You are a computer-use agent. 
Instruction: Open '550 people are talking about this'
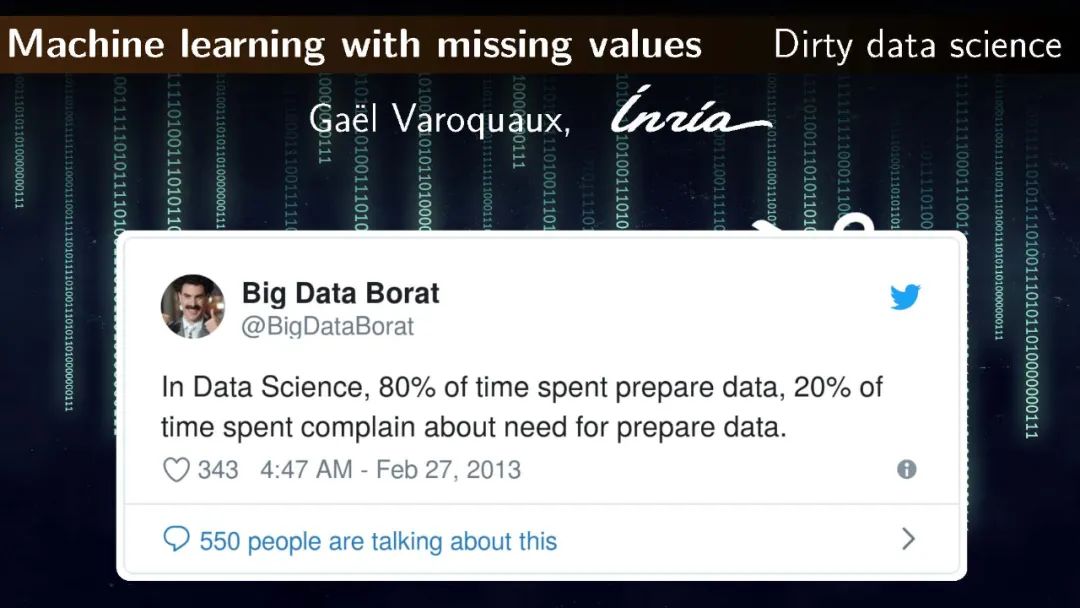coord(378,542)
